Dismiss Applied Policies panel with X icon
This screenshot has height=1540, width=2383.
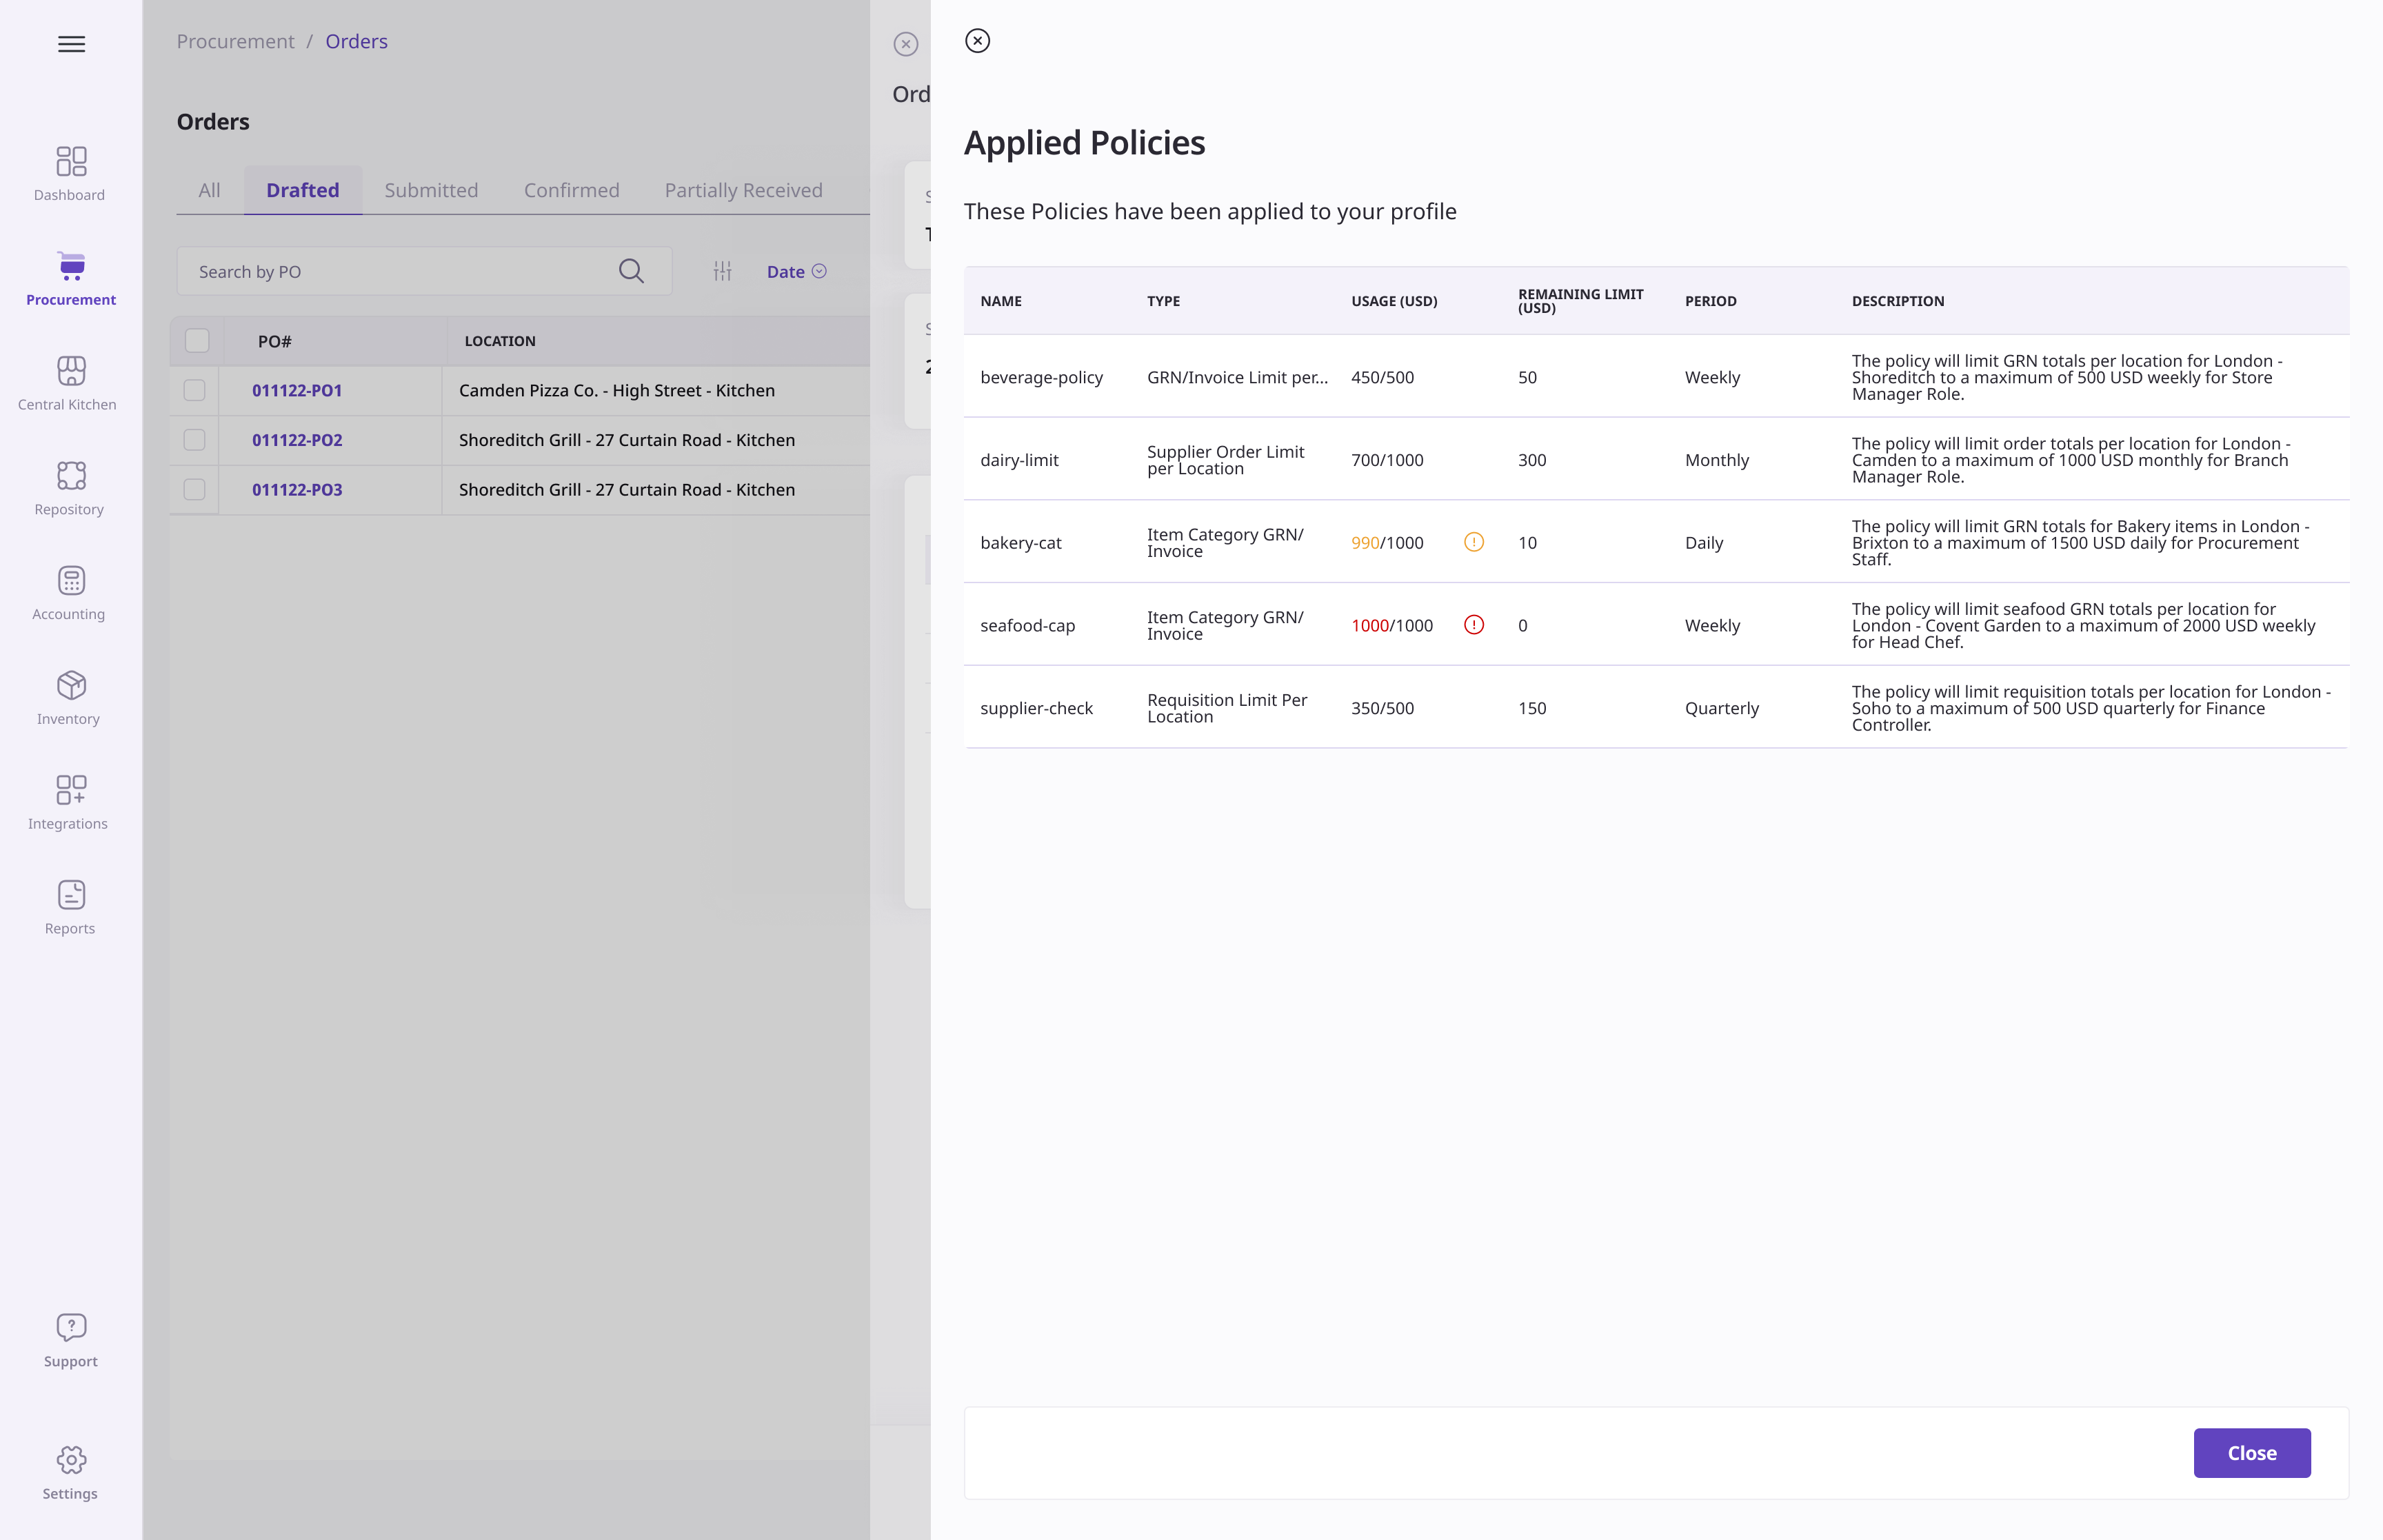click(x=977, y=41)
